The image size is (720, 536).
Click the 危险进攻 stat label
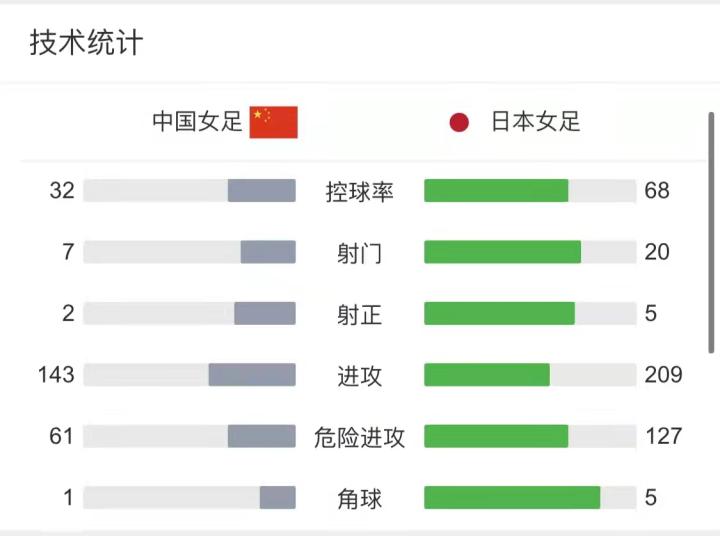(360, 436)
